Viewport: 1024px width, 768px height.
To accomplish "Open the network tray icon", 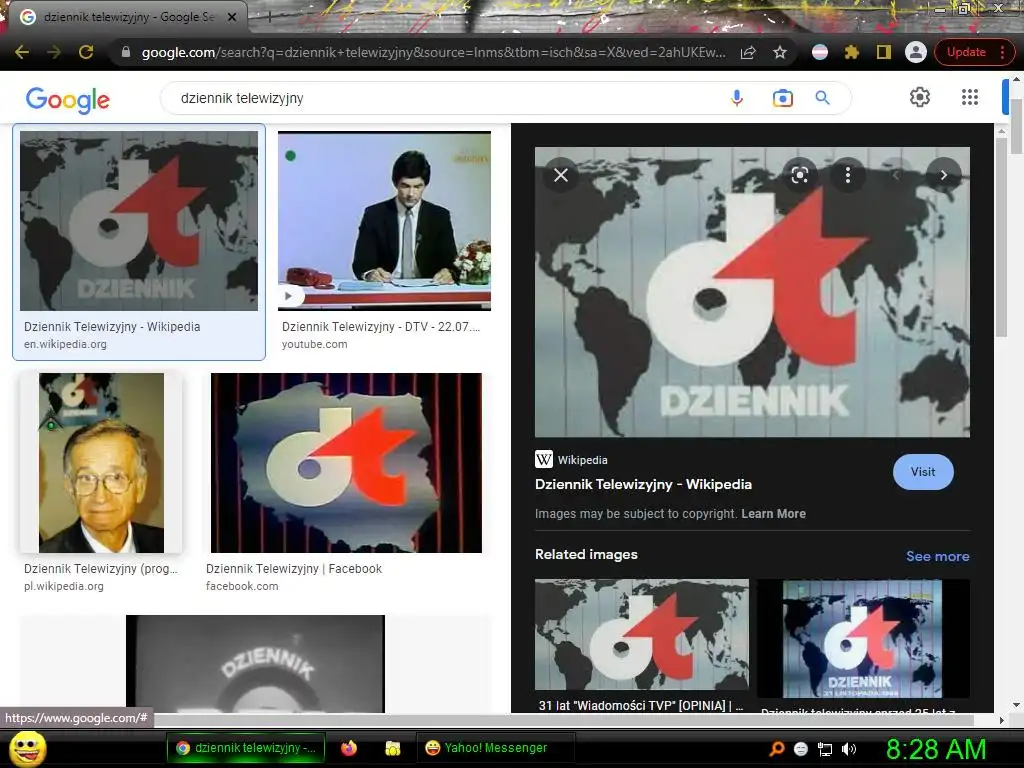I will click(825, 749).
